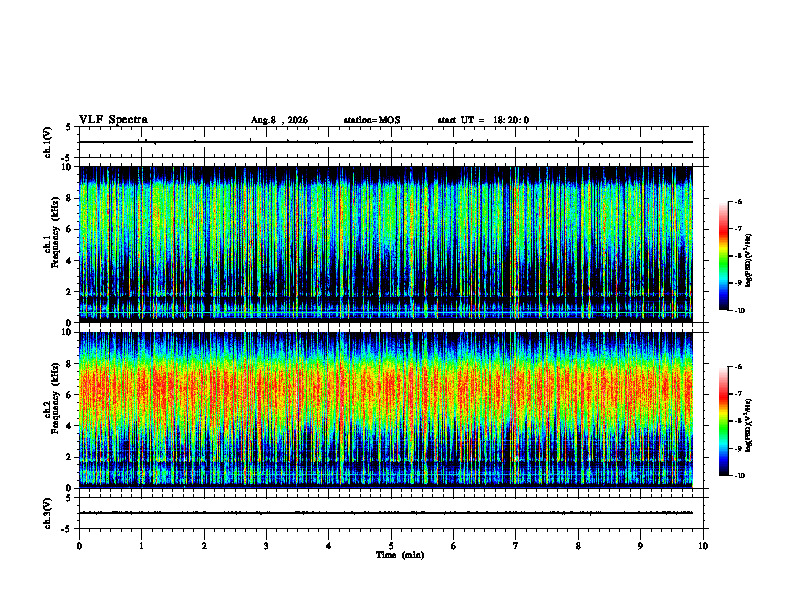Image resolution: width=792 pixels, height=612 pixels.
Task: Click inside the ch.1 spectrogram panel
Action: (385, 244)
